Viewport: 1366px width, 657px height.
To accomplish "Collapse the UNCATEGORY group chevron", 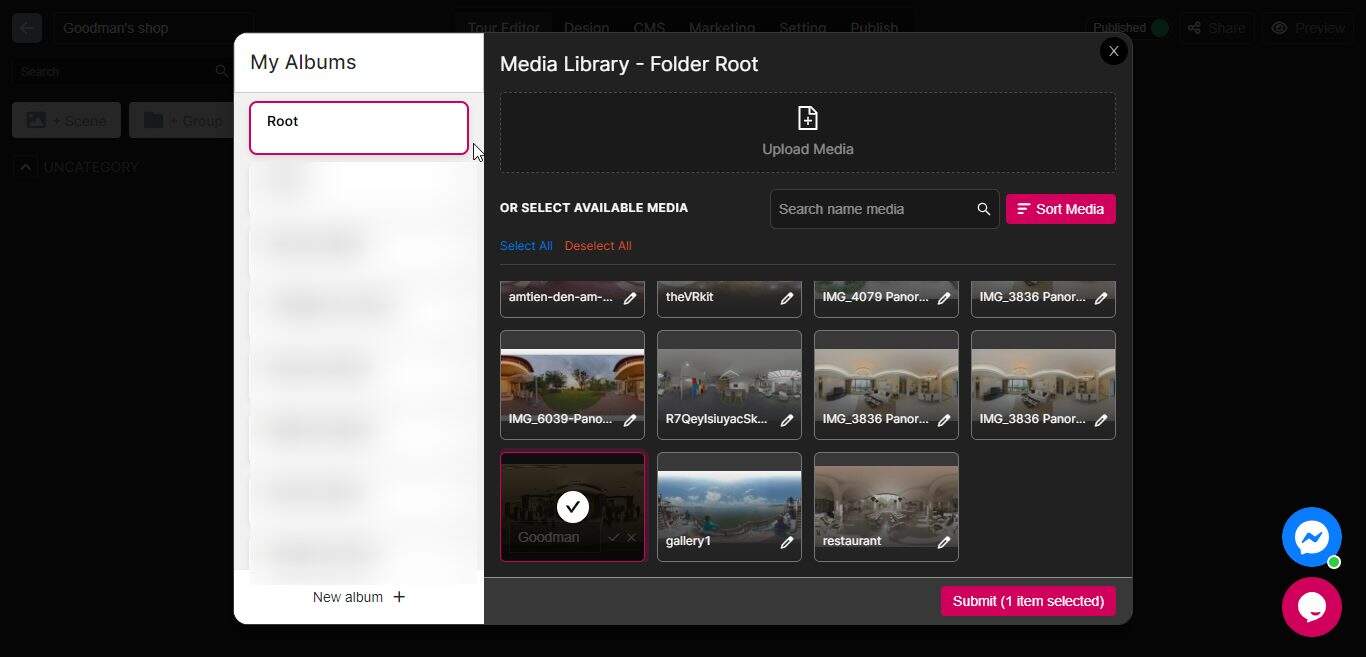I will (x=26, y=167).
